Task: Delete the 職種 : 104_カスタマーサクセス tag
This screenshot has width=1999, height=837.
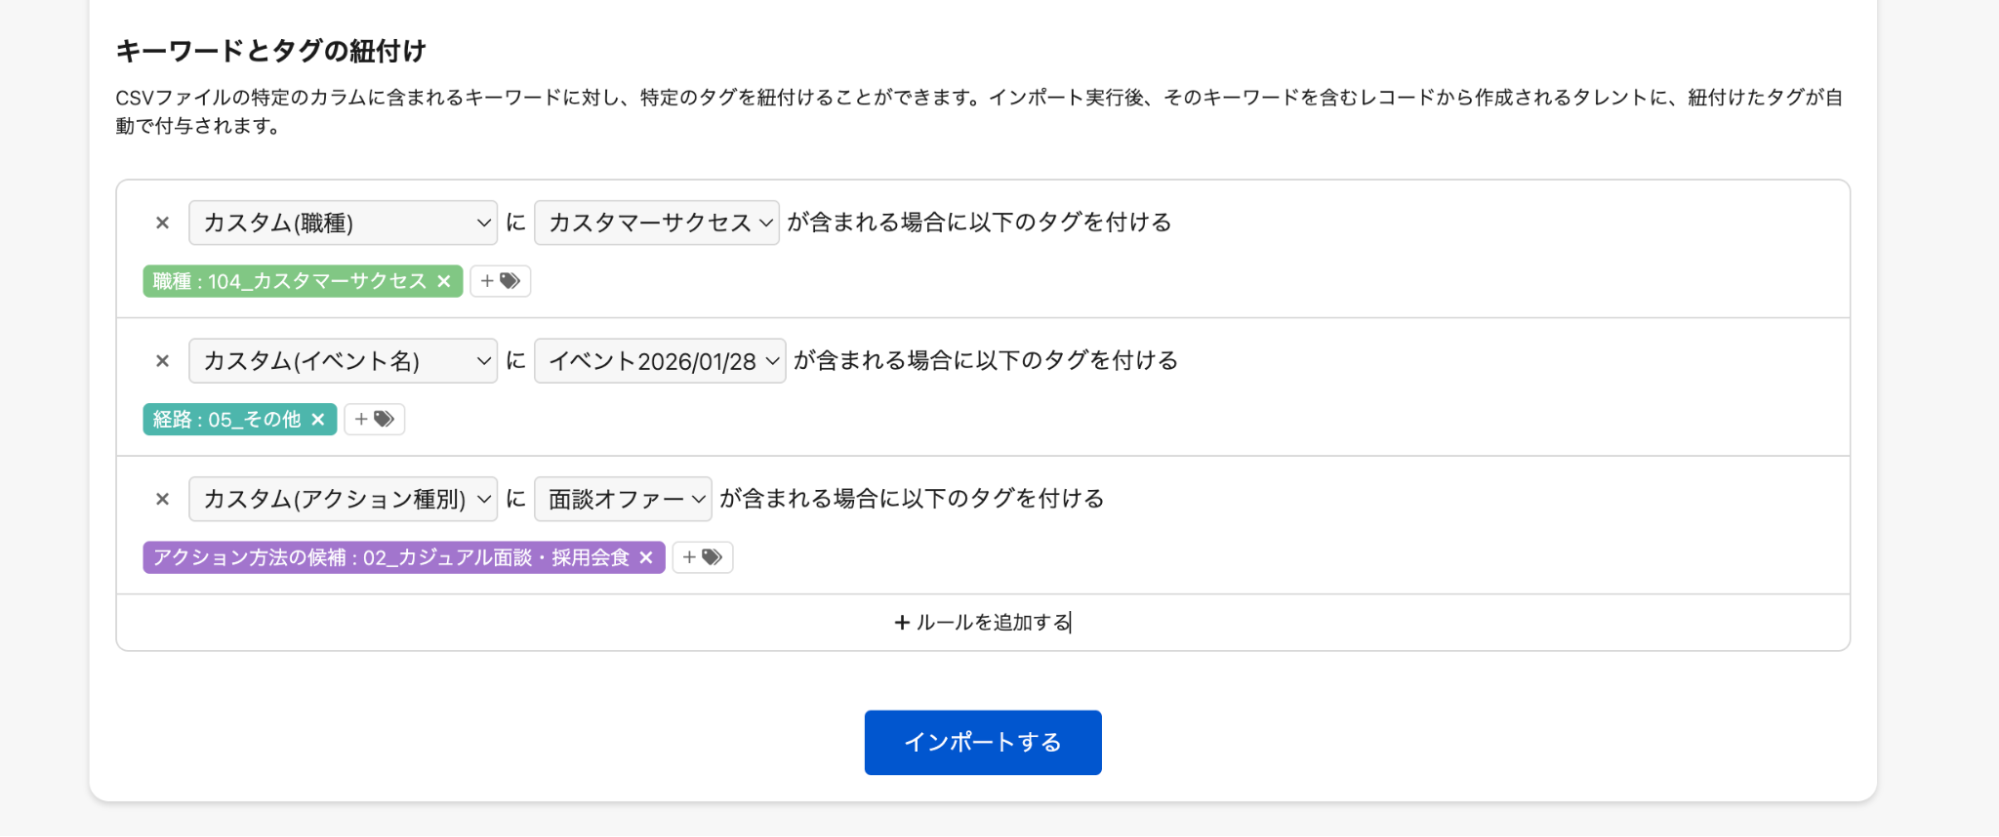Action: coord(444,282)
